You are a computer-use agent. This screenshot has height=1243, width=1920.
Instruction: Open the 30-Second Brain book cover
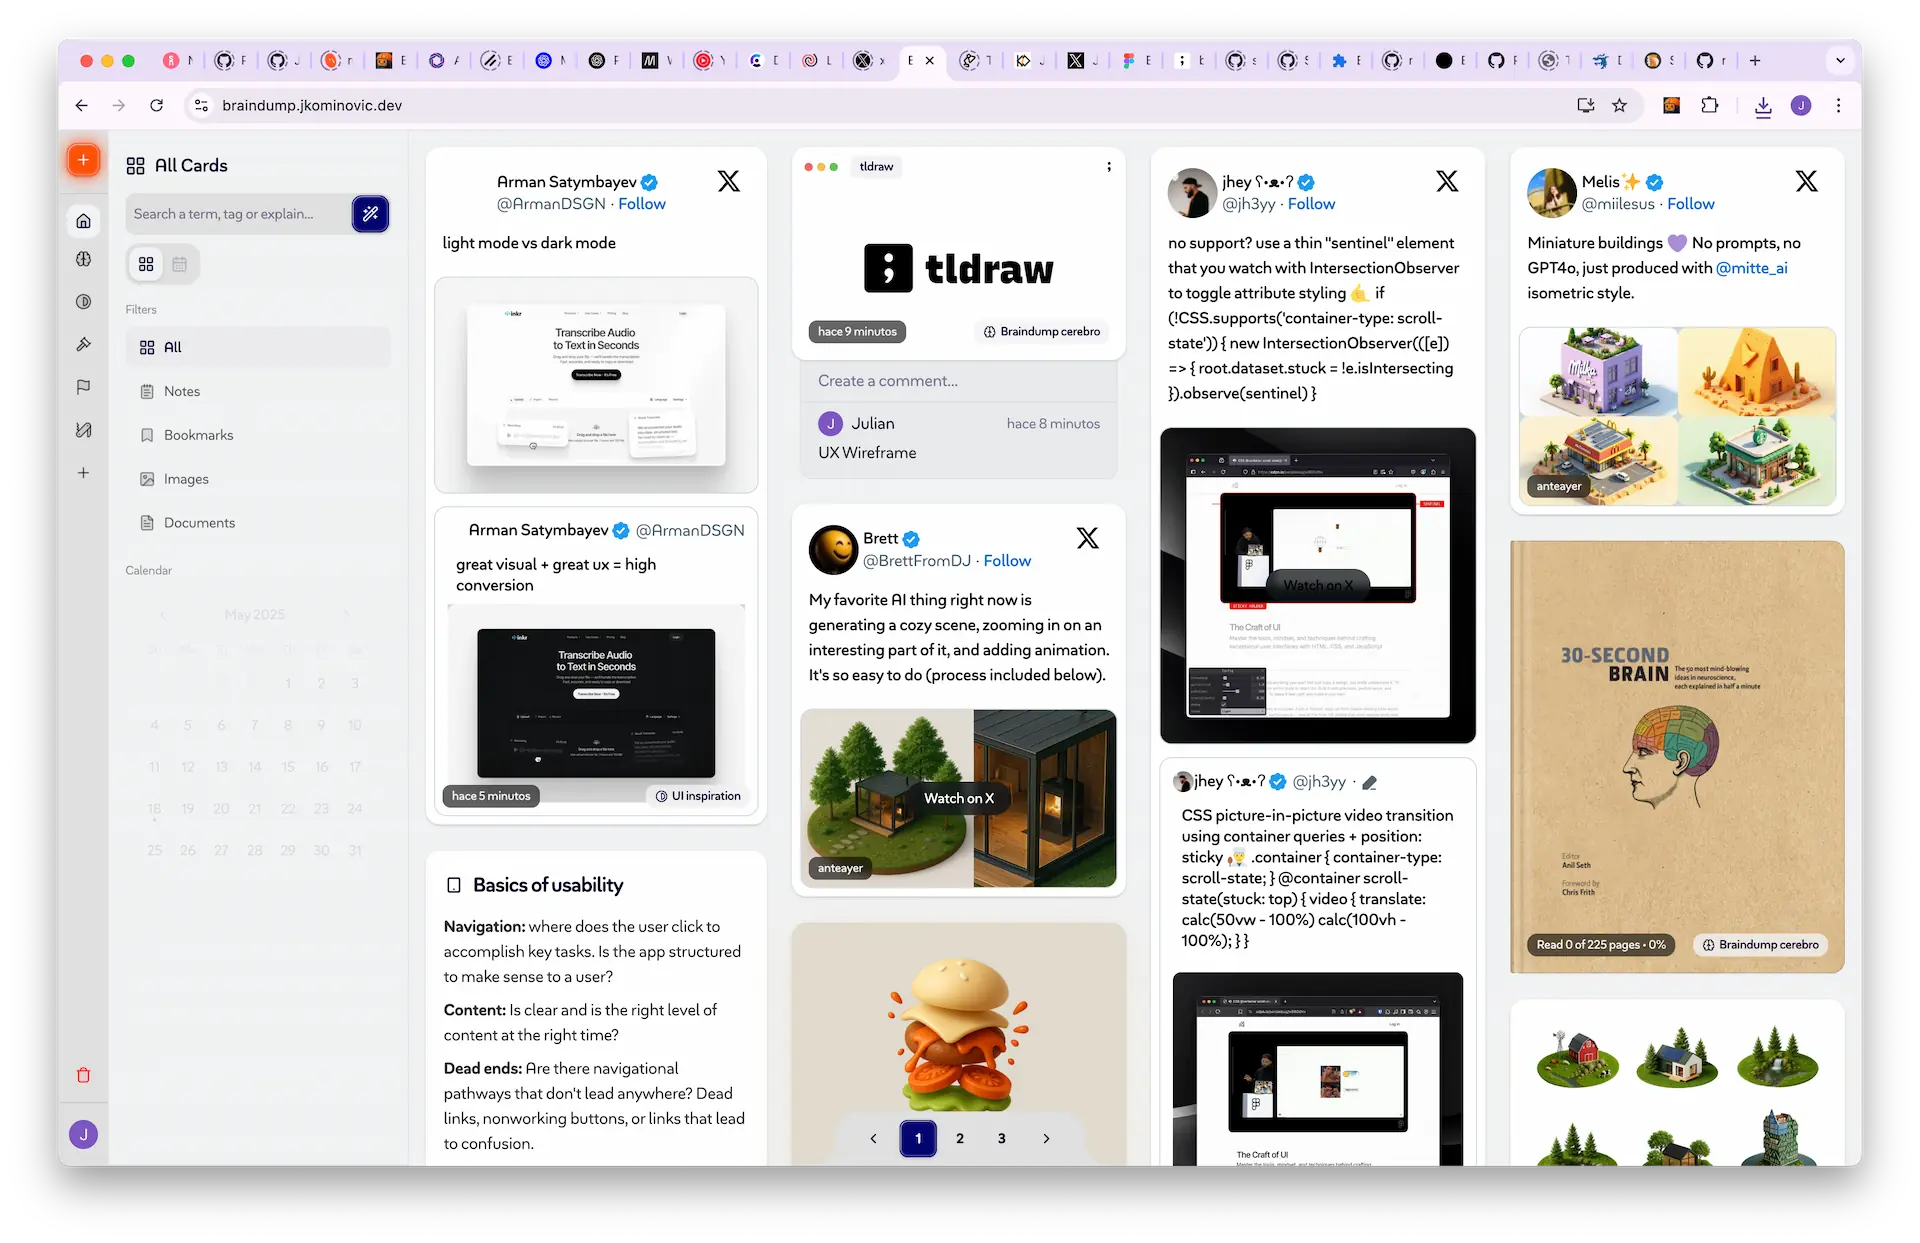point(1677,757)
